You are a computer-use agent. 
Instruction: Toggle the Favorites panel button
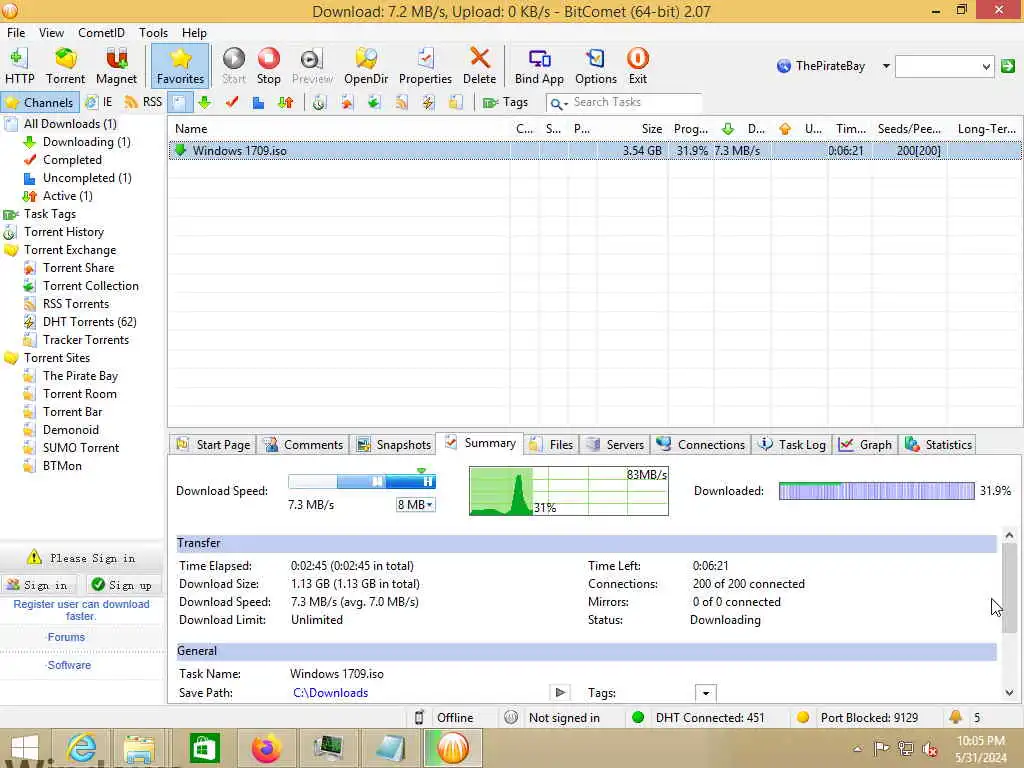(x=180, y=66)
